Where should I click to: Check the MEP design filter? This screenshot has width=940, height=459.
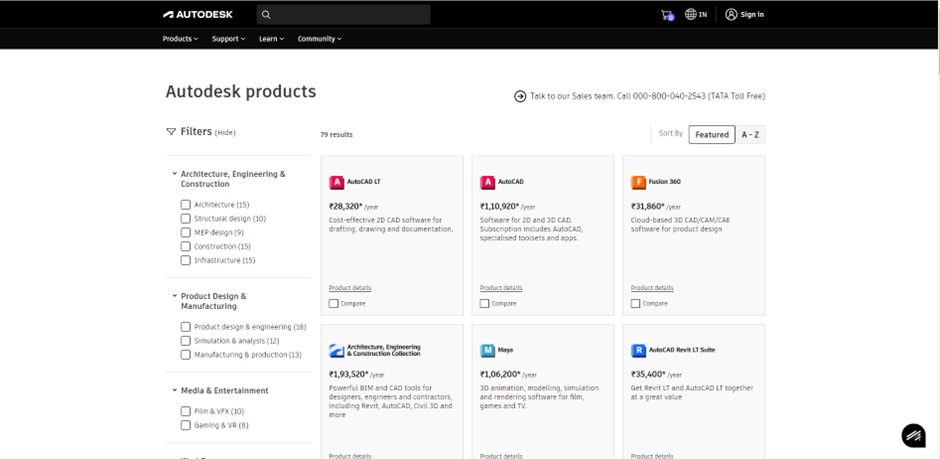tap(185, 232)
